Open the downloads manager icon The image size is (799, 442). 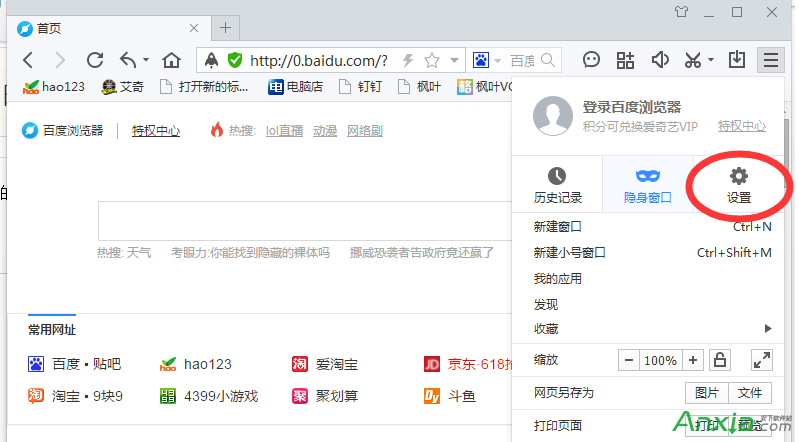[737, 60]
